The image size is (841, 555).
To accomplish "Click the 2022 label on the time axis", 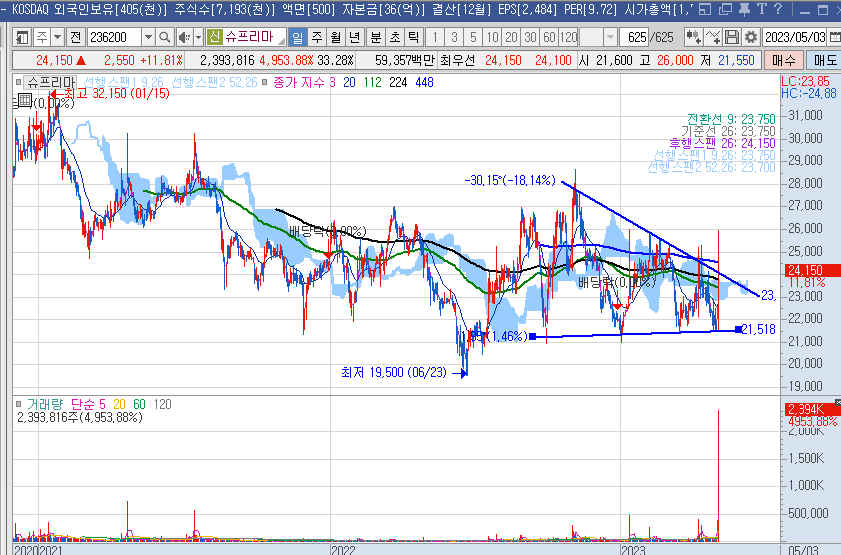I will pyautogui.click(x=343, y=550).
